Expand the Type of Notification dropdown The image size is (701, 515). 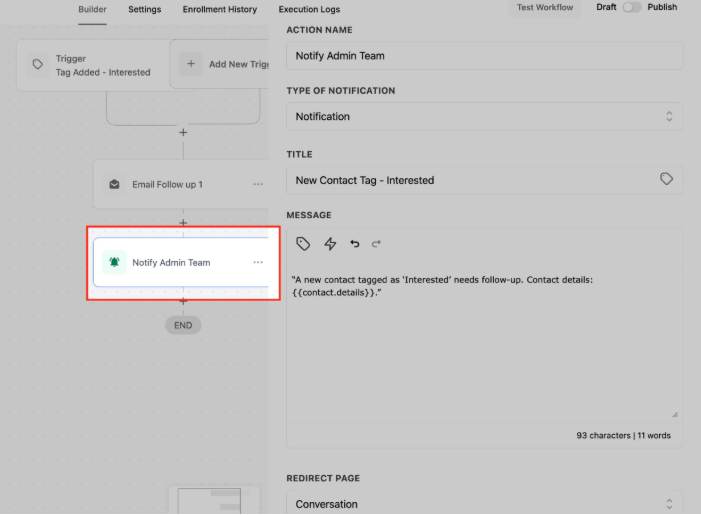[484, 117]
